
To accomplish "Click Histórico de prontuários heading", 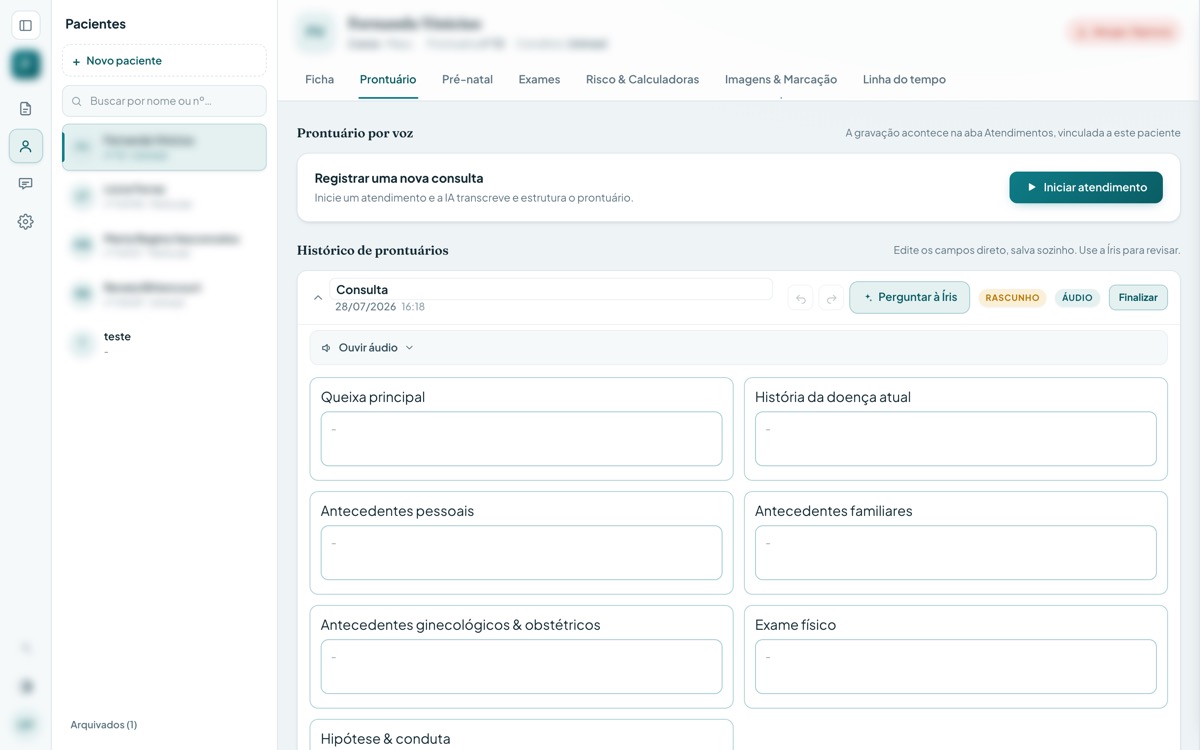I will (x=373, y=251).
